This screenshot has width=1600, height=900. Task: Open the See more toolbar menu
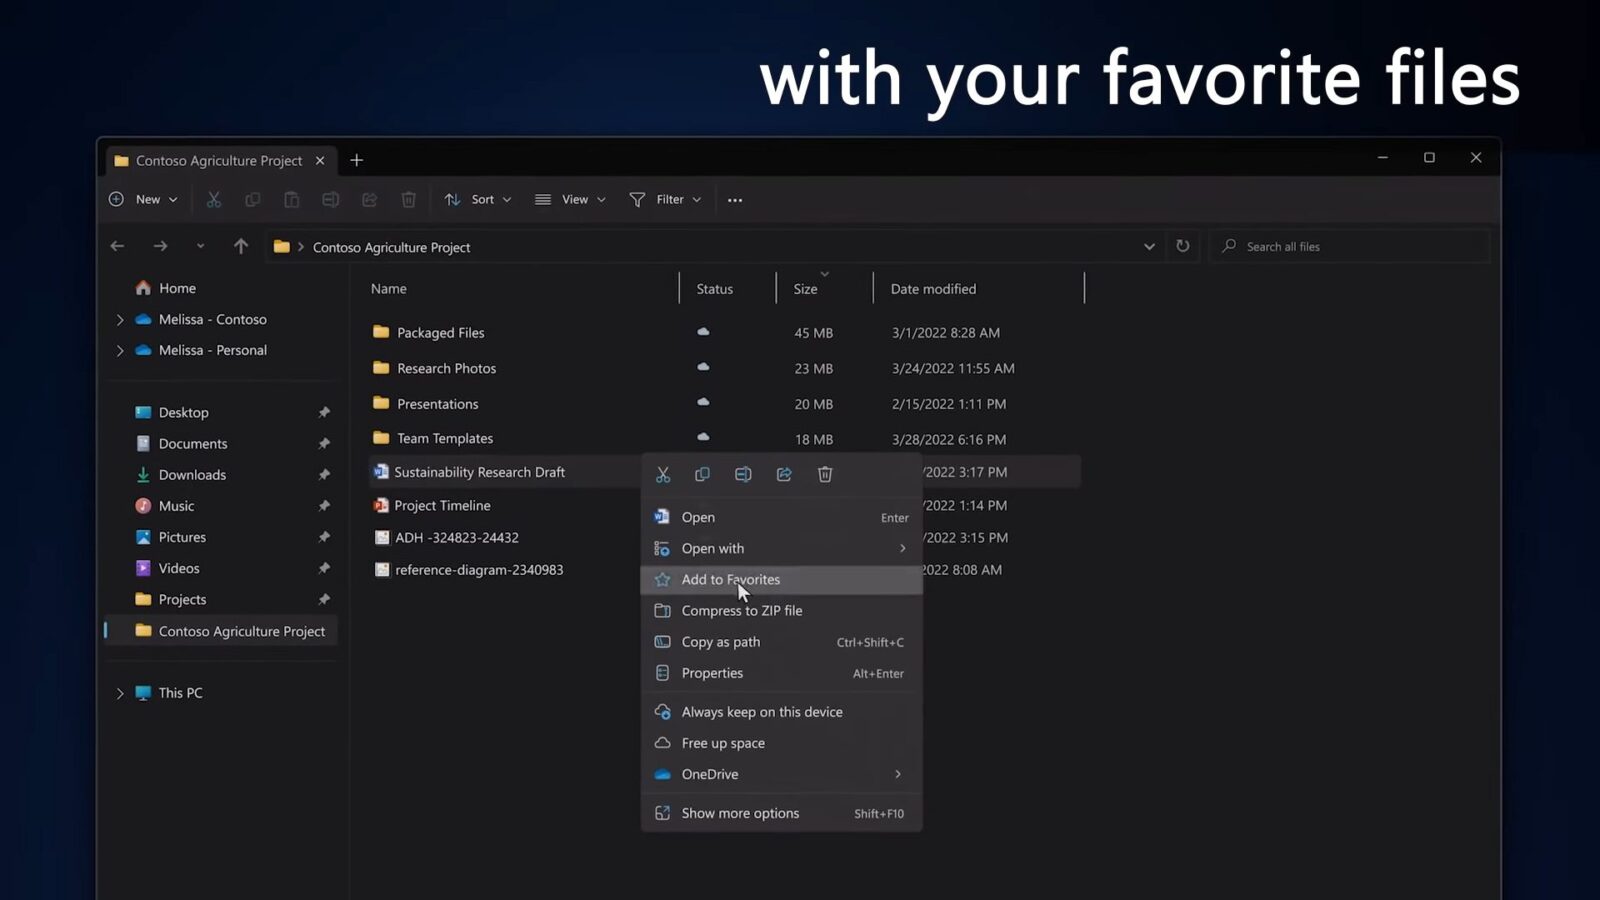[x=735, y=200]
